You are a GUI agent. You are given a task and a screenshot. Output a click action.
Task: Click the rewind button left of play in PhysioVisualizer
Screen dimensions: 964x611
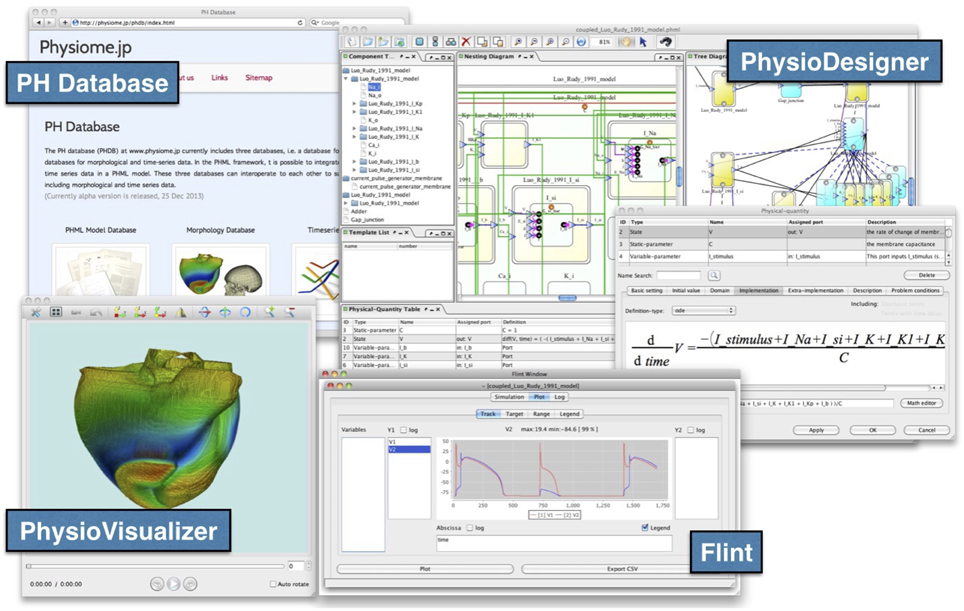pos(157,584)
